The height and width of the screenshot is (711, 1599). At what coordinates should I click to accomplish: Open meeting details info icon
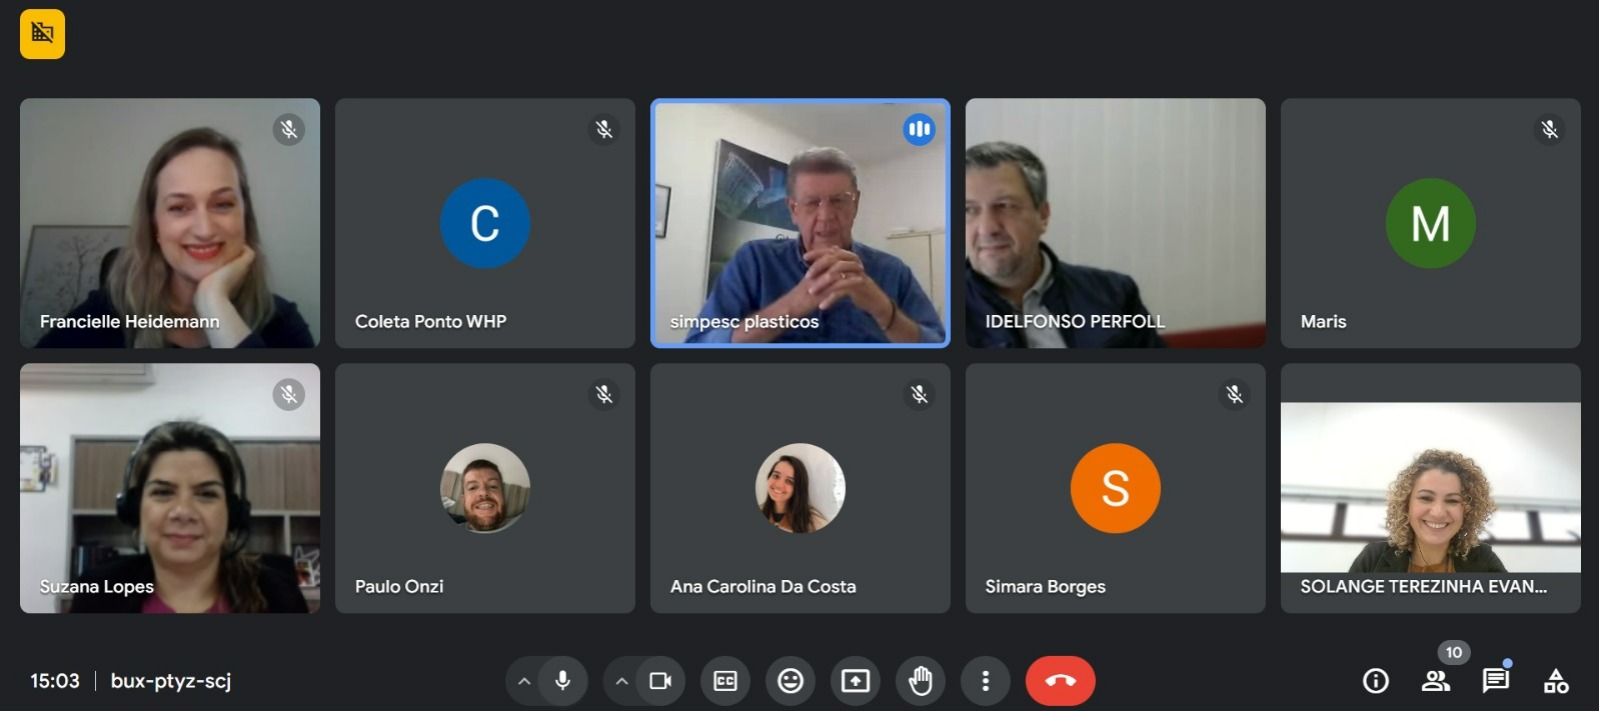[1376, 681]
